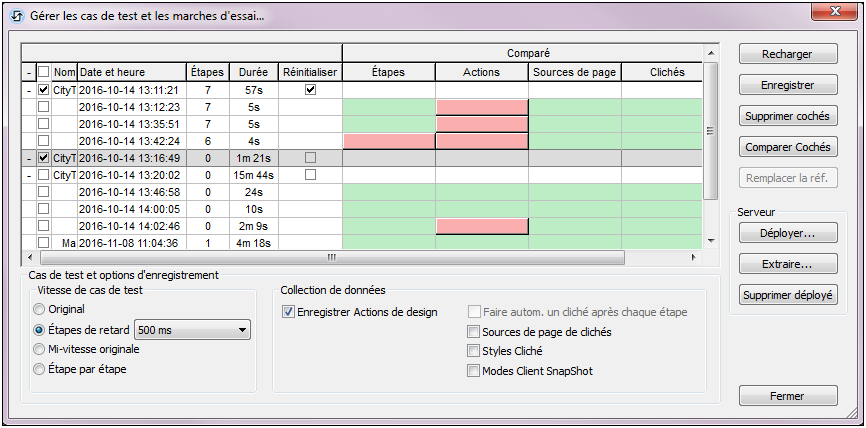866x428 pixels.
Task: Choose Étape par étape speed
Action: tap(40, 369)
